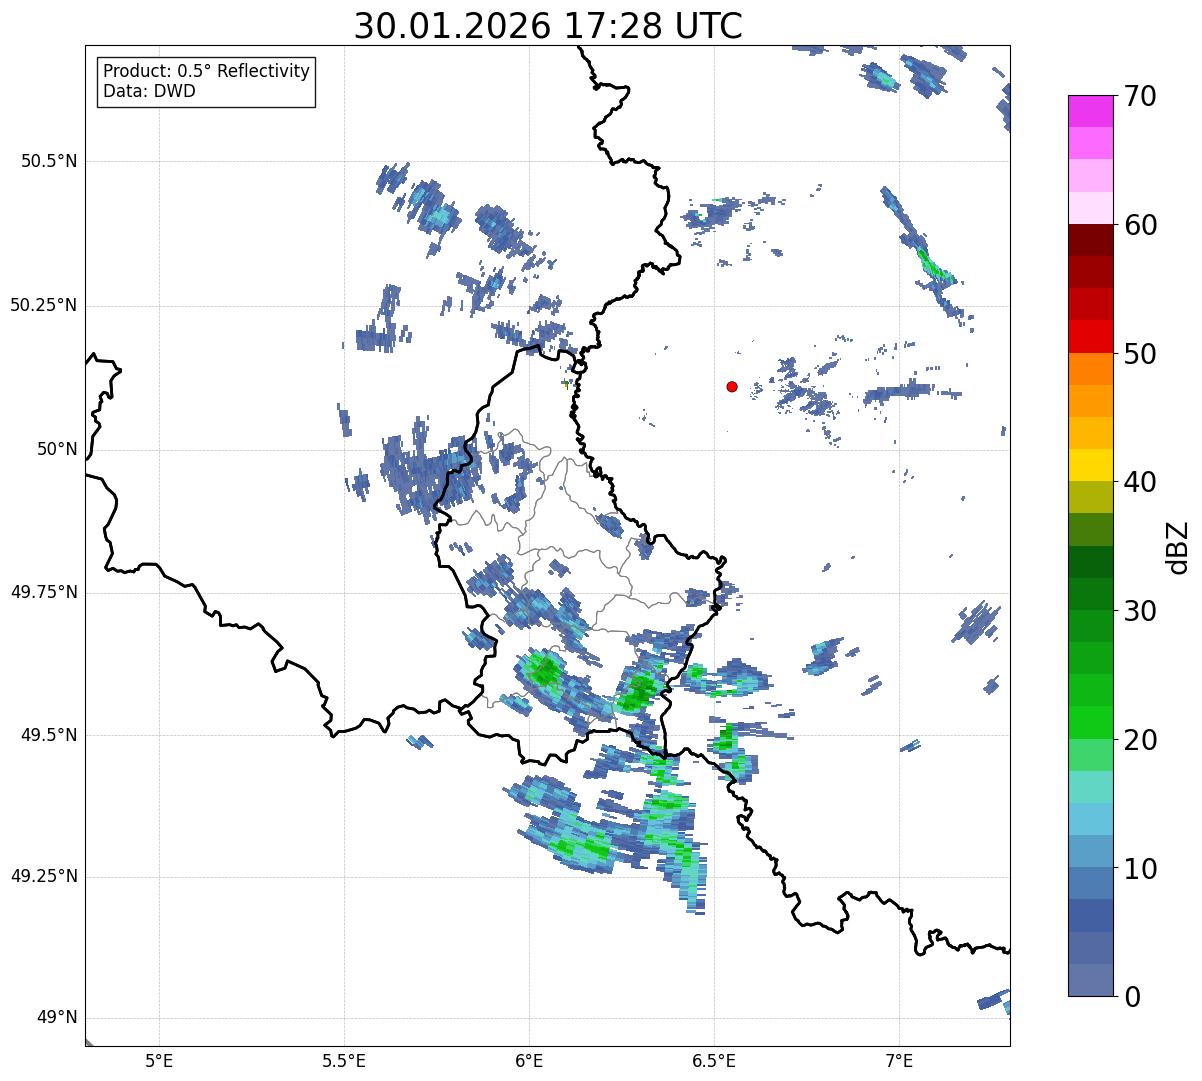
Task: Click the colorbar tick label "60"
Action: point(1140,226)
